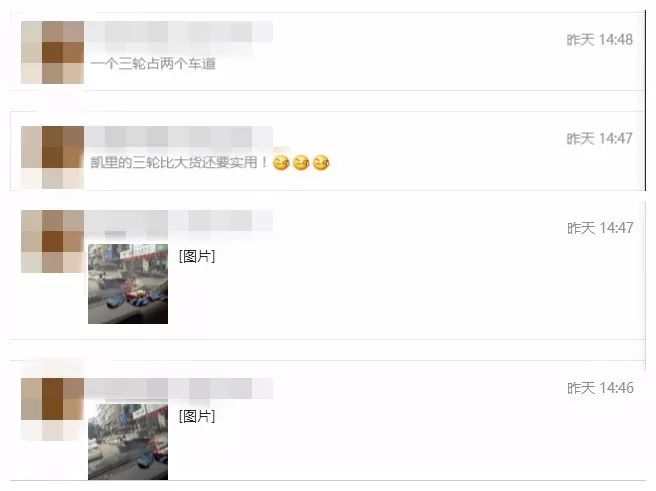Select the message 凯里的三轮比大货还要实用
The image size is (656, 491).
click(x=179, y=162)
